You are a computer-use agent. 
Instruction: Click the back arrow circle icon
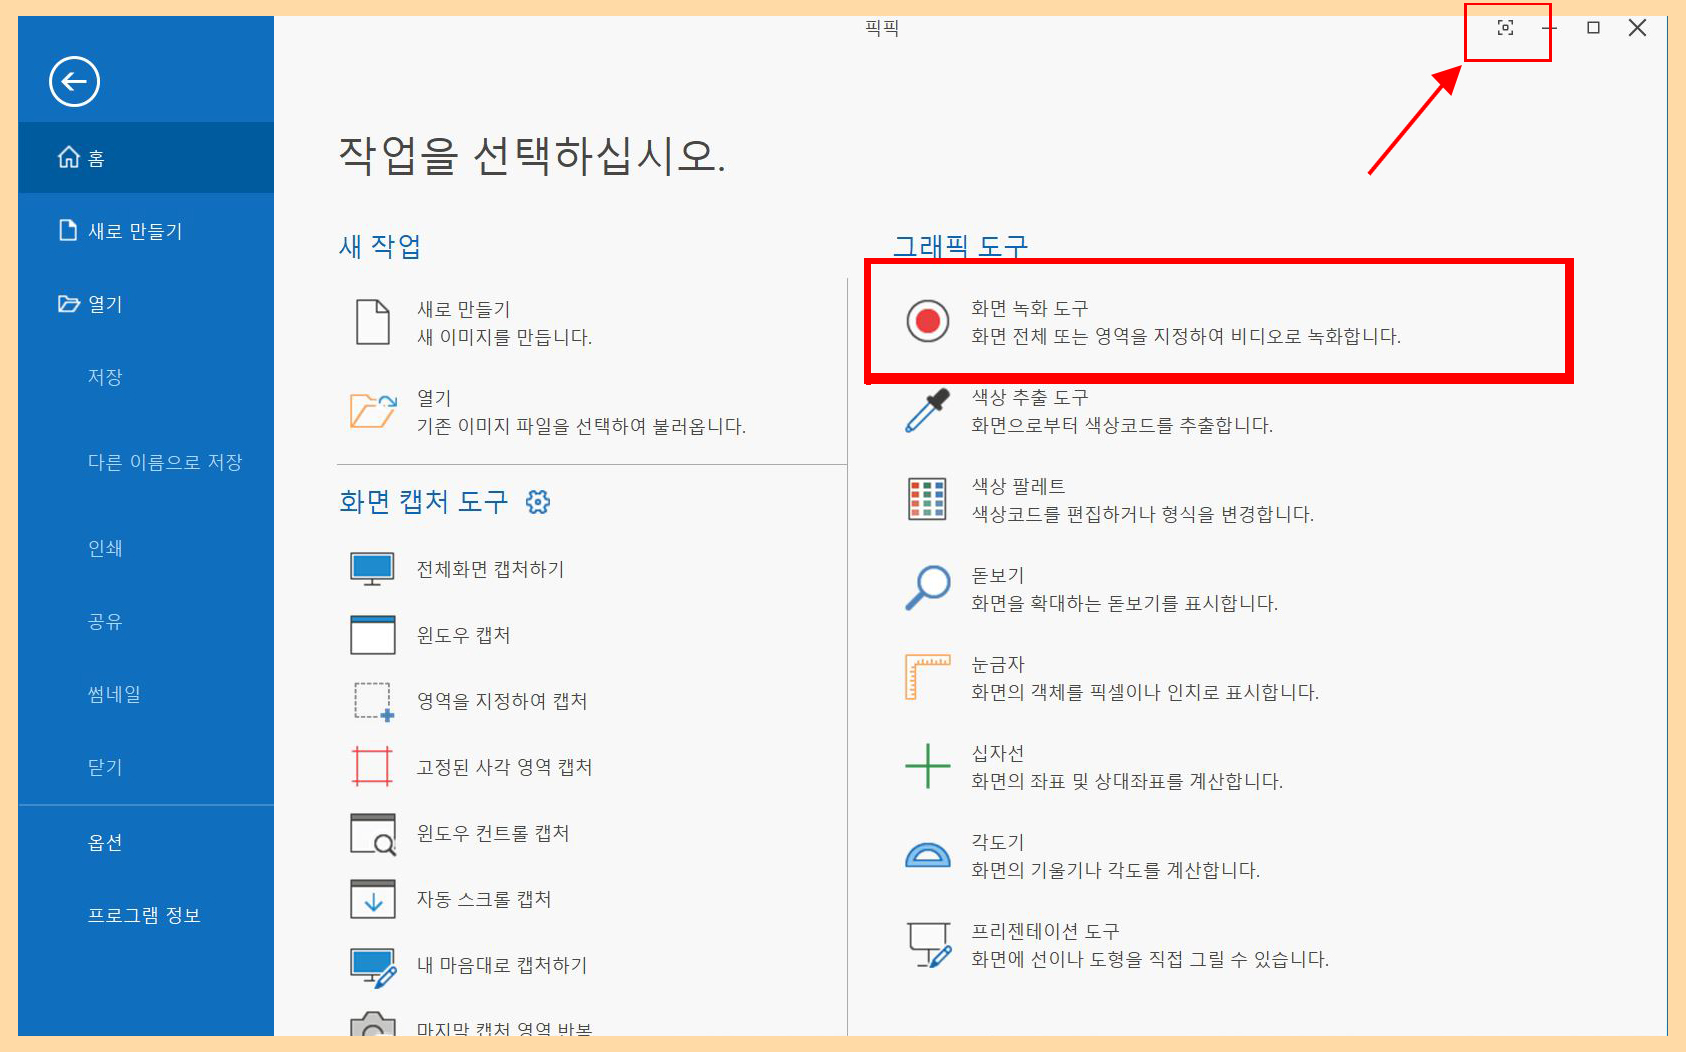coord(74,81)
